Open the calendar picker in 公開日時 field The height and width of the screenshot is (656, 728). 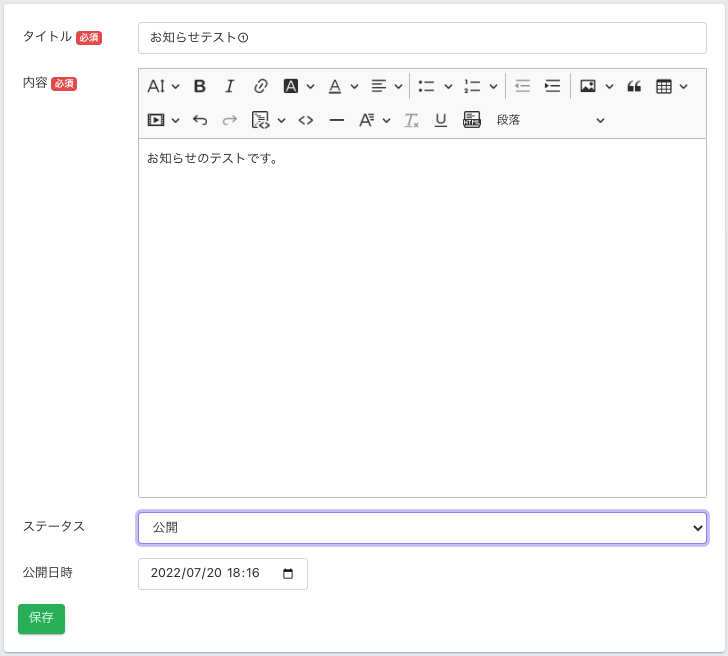click(x=289, y=574)
